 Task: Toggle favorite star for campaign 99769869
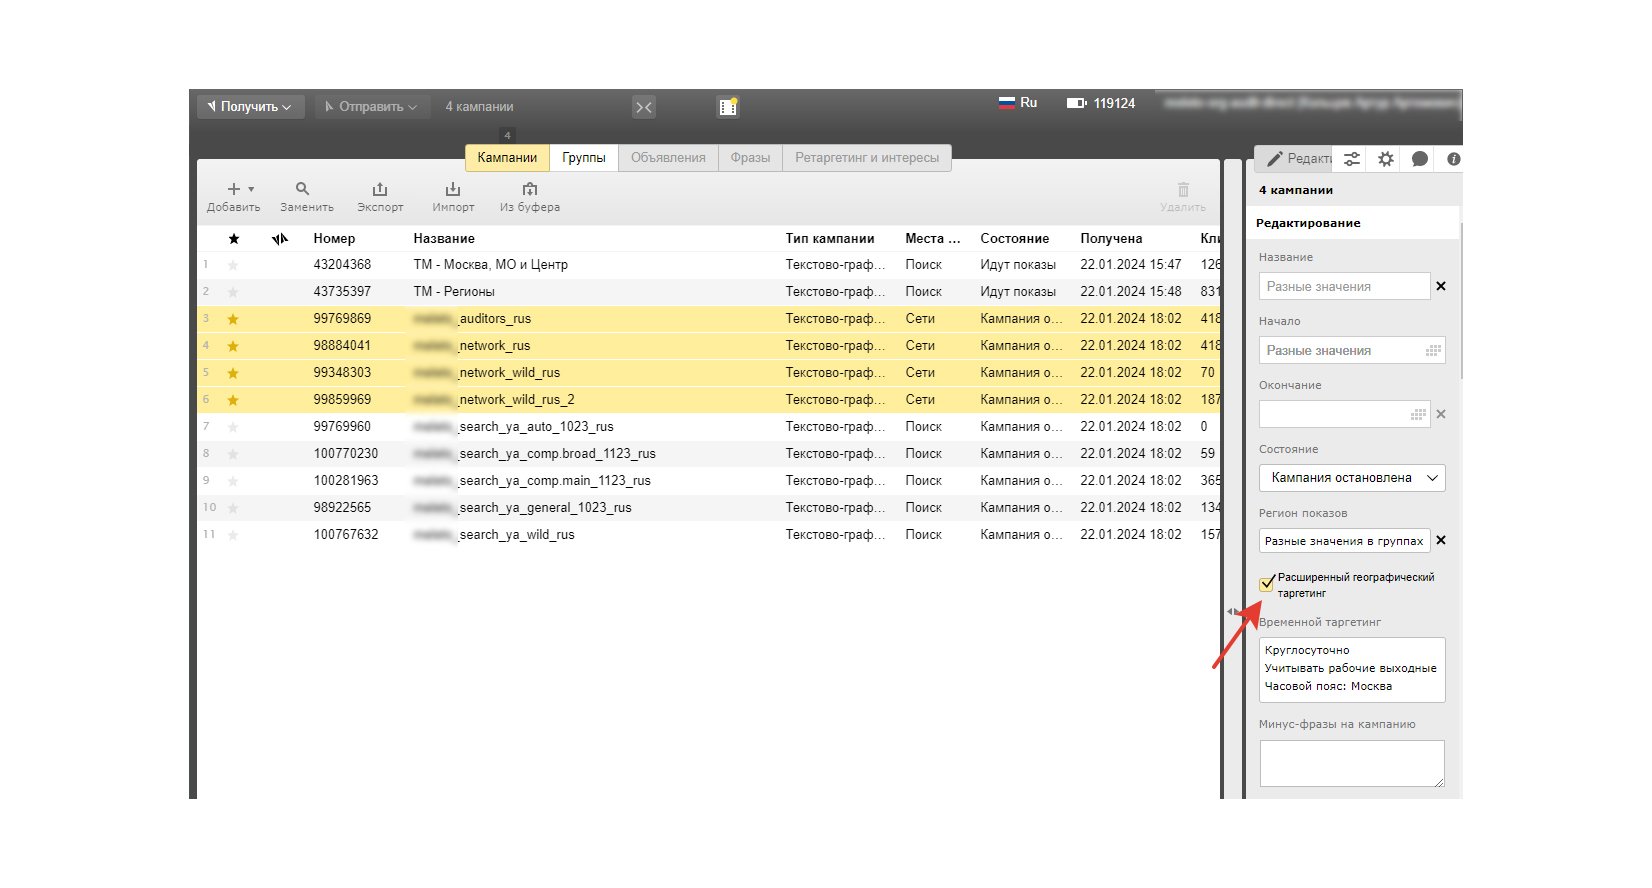coord(233,319)
